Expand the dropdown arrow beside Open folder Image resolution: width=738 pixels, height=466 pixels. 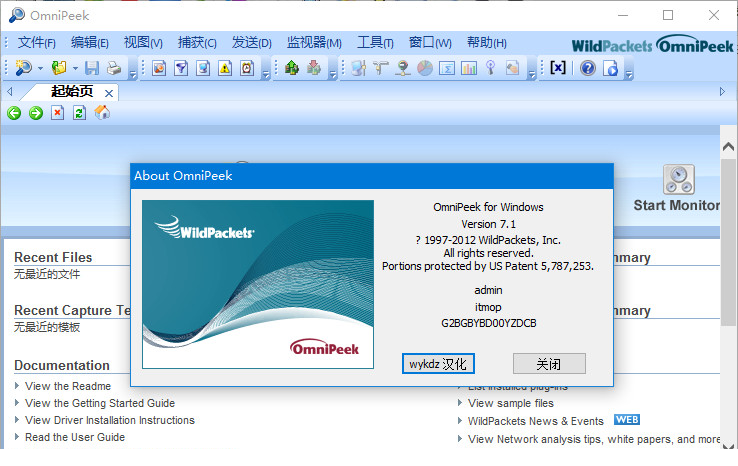75,68
